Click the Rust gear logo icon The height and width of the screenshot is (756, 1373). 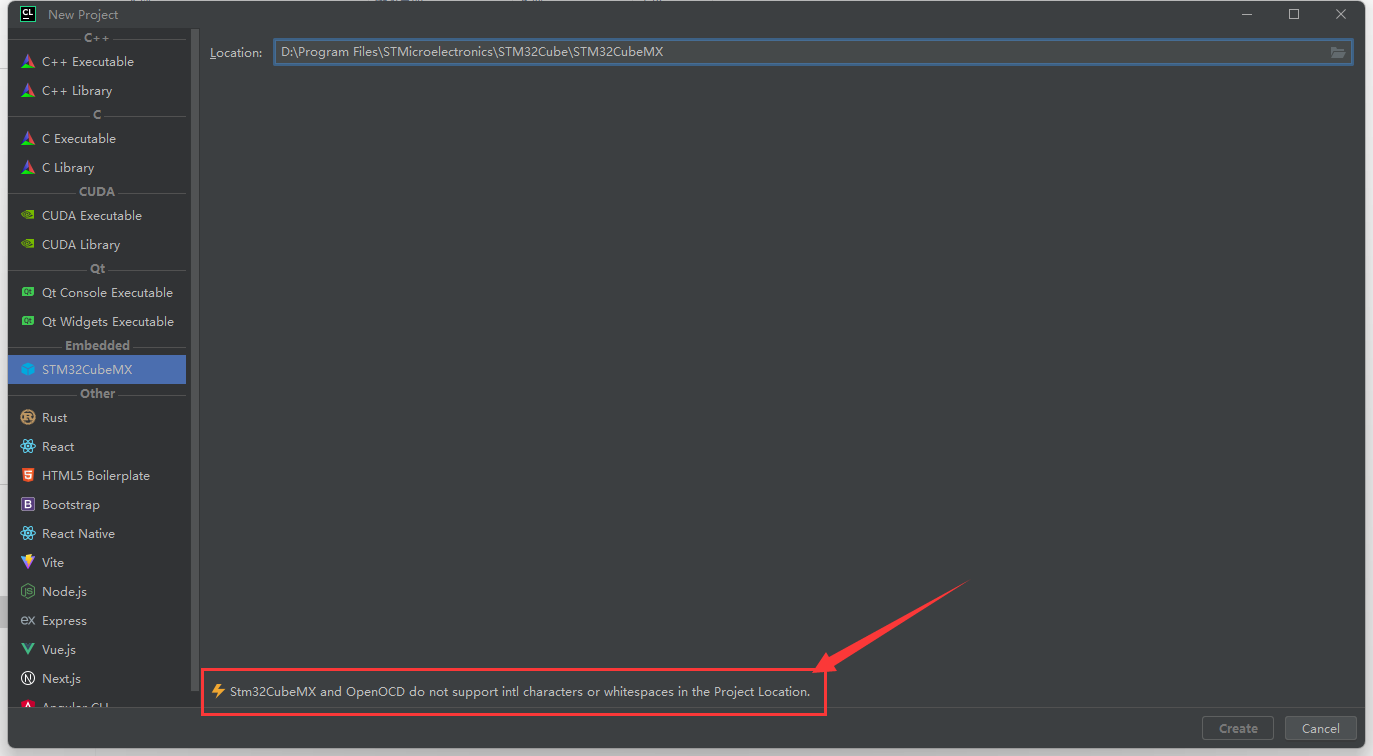[28, 418]
